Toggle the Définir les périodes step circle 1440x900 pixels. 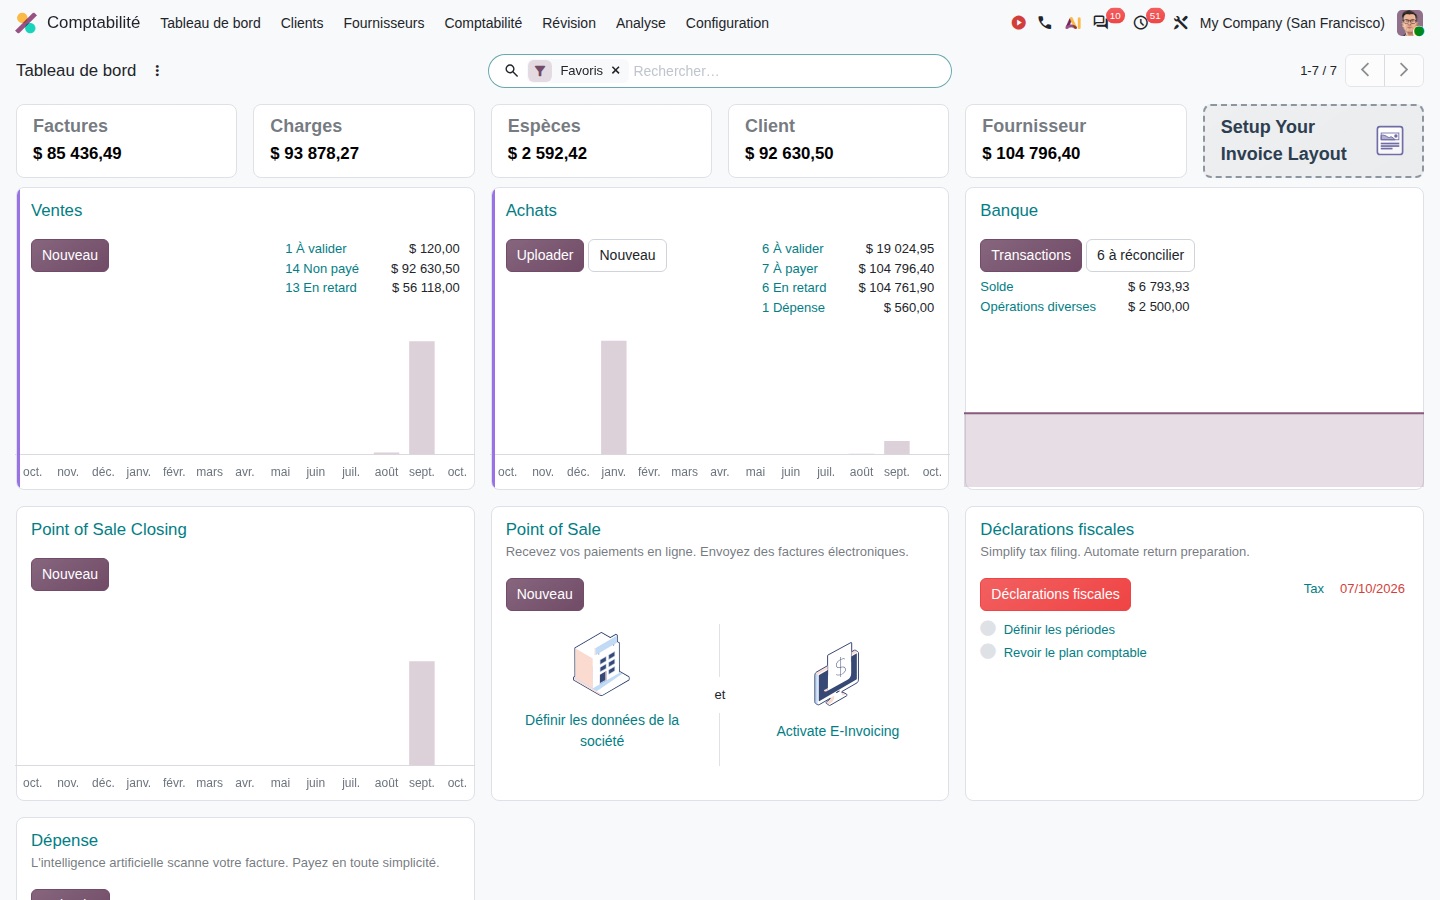[x=988, y=629]
